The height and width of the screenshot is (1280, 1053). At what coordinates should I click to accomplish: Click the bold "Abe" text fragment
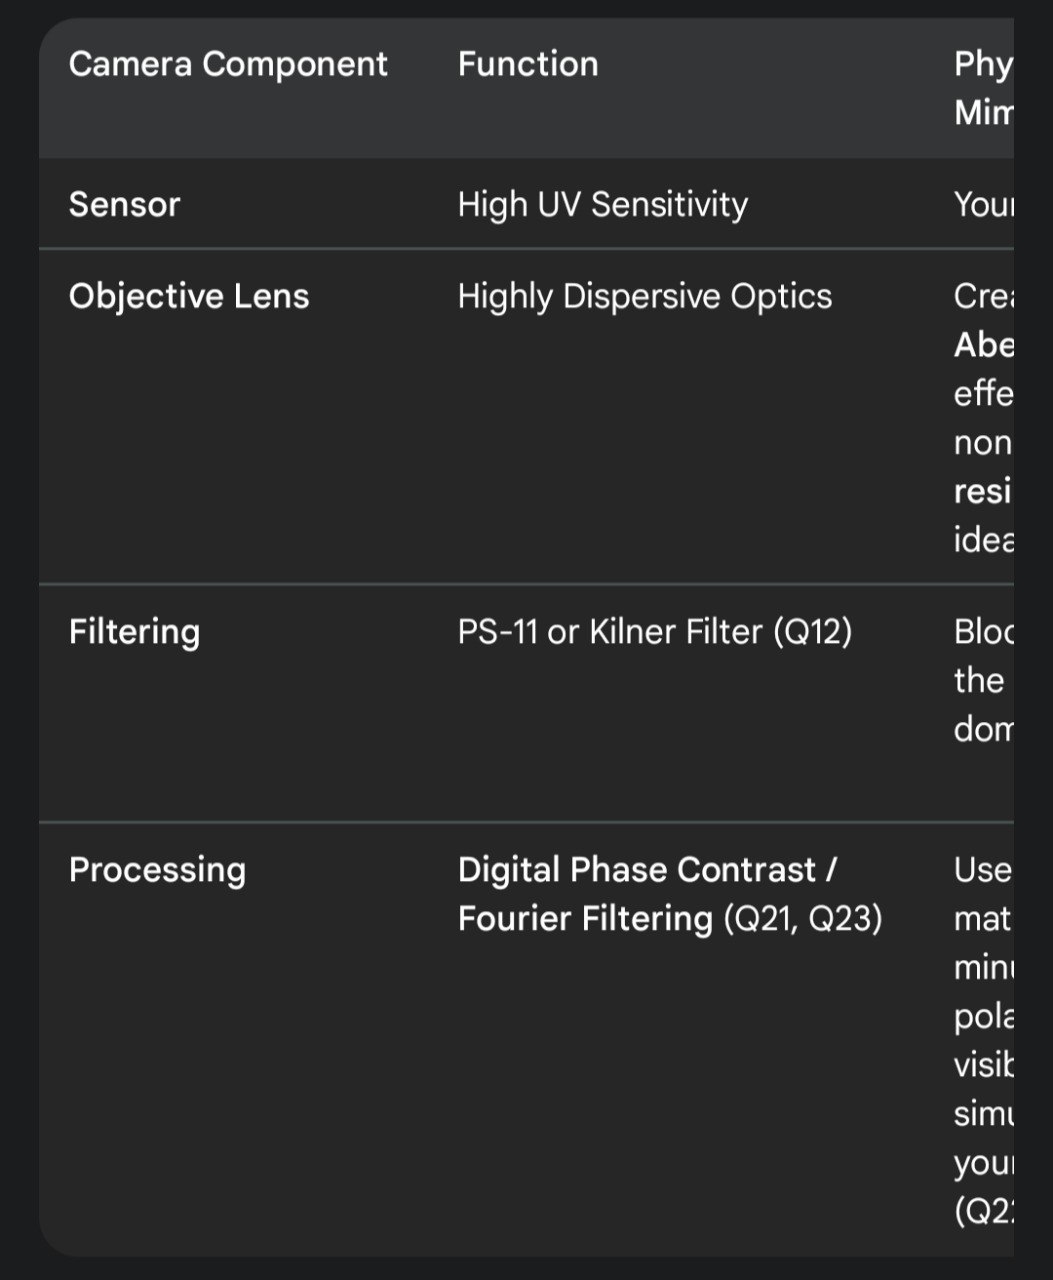[983, 344]
